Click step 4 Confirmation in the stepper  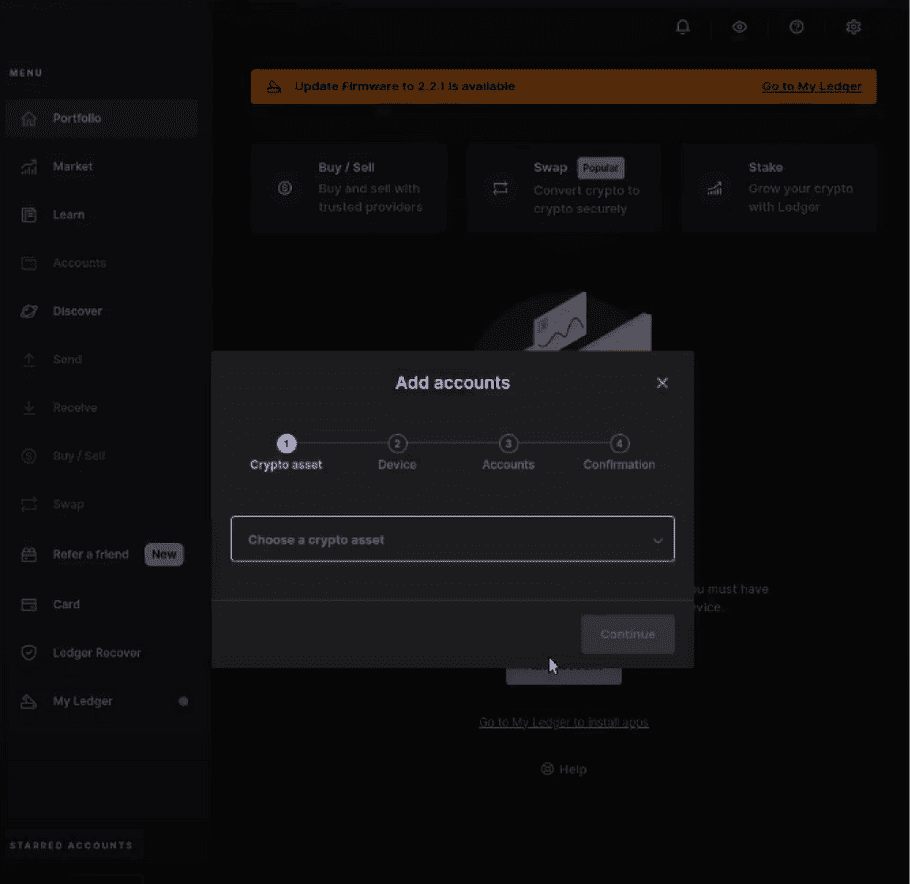click(x=619, y=444)
